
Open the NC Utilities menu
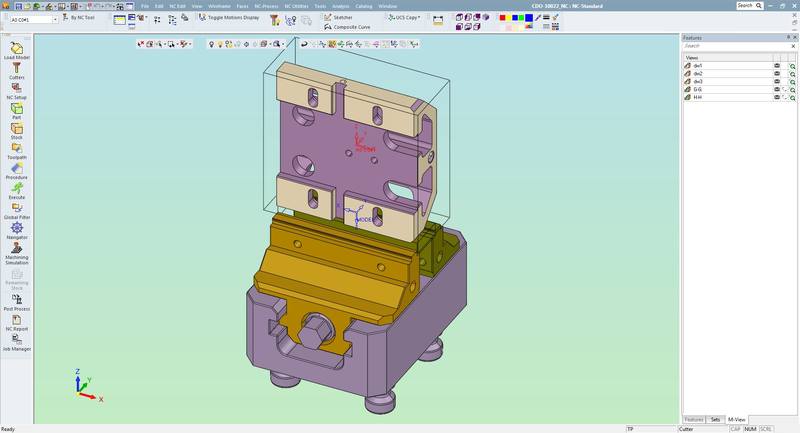[x=296, y=6]
